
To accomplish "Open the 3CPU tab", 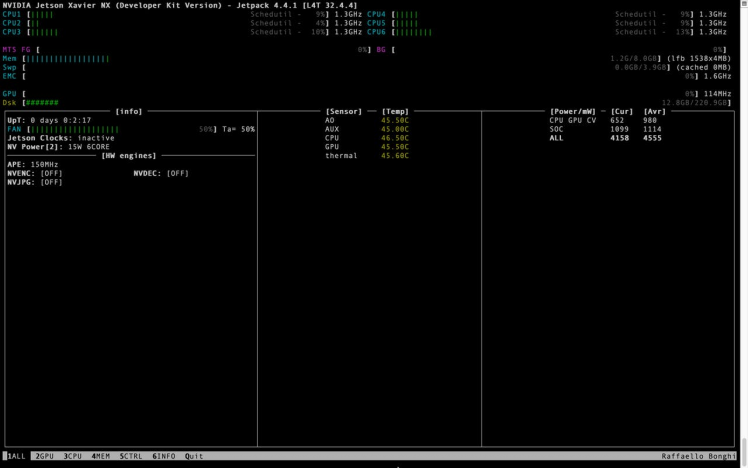I will point(73,456).
